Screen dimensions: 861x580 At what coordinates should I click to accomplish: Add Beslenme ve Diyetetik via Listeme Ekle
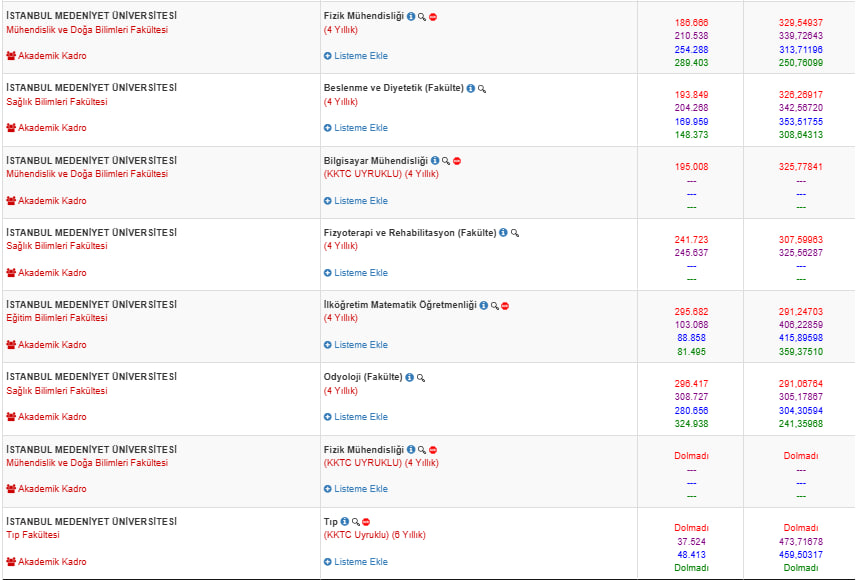click(356, 128)
